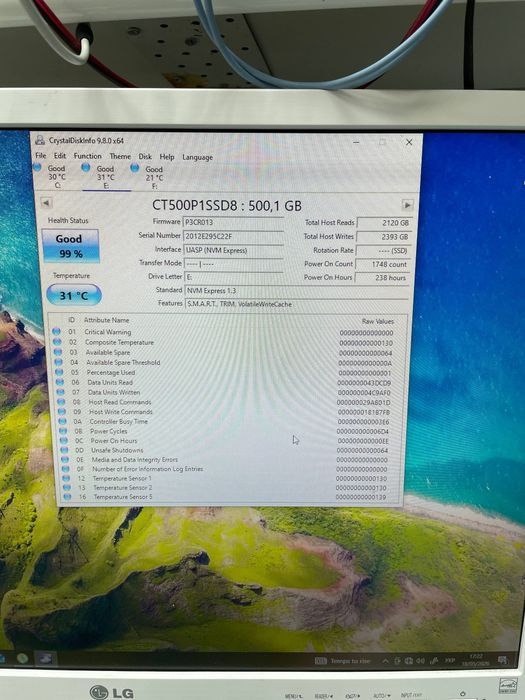Click status icon of Media and Data Integrity Errors

click(x=65, y=459)
